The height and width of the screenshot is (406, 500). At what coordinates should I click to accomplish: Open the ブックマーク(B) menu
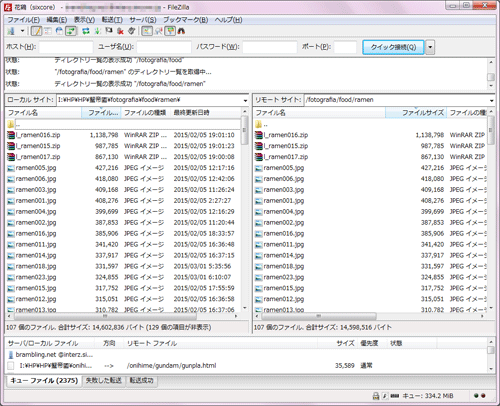[x=186, y=20]
